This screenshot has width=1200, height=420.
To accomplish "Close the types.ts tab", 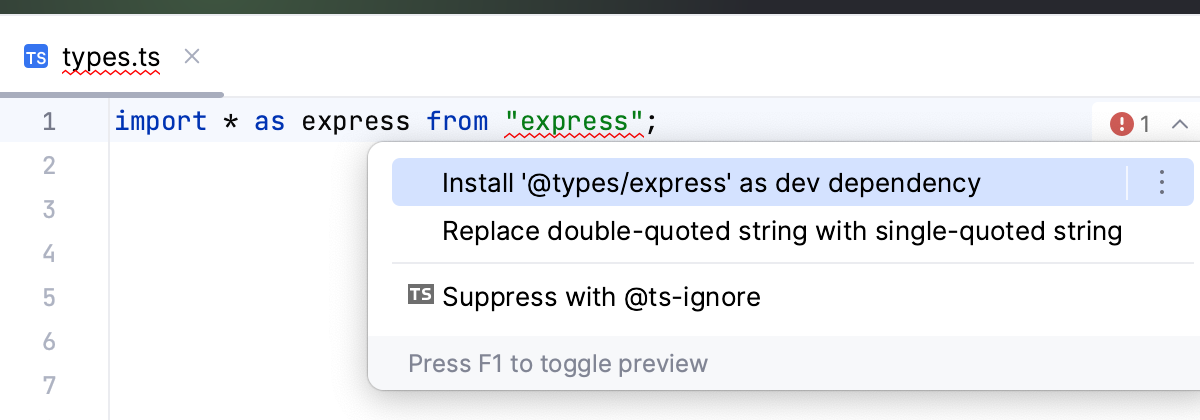I will tap(193, 56).
